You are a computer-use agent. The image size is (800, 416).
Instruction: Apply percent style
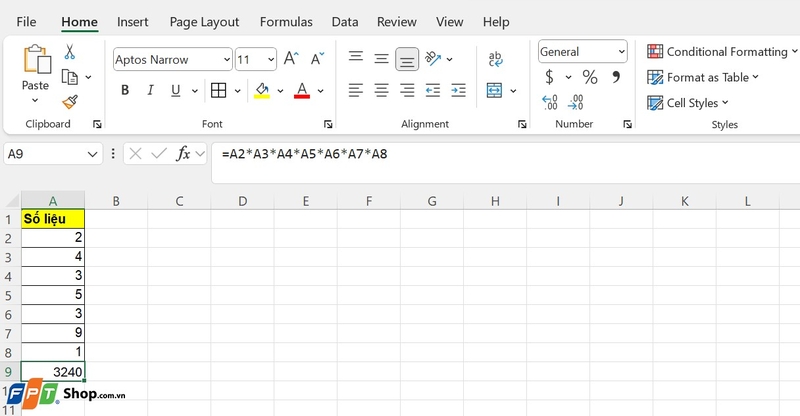pos(590,77)
